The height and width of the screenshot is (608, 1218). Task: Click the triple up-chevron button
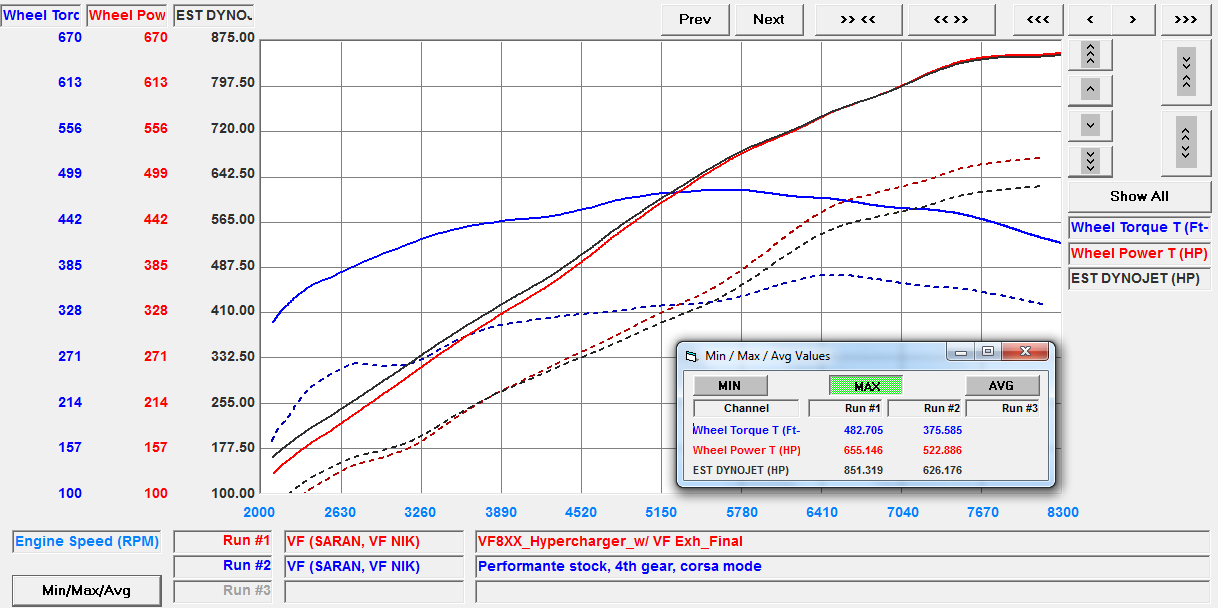[1090, 54]
